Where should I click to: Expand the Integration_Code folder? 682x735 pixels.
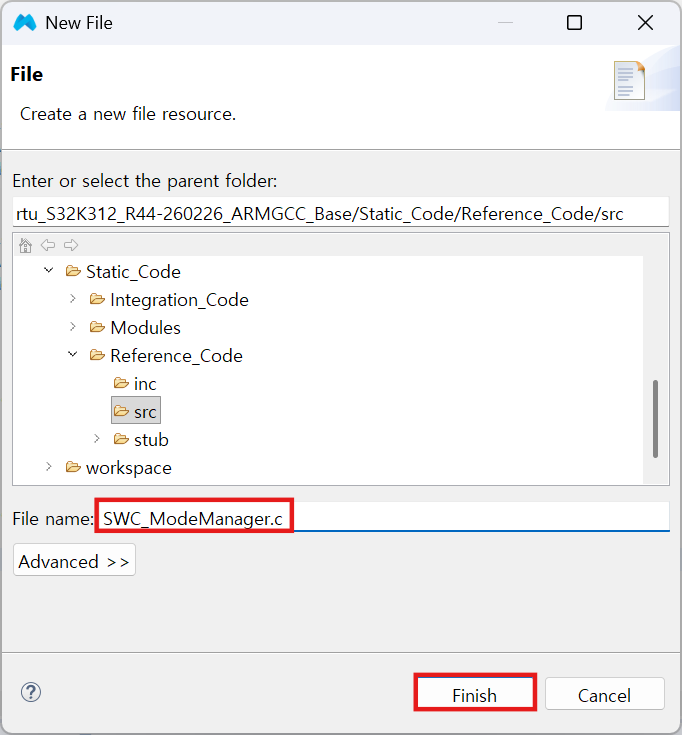[x=73, y=299]
